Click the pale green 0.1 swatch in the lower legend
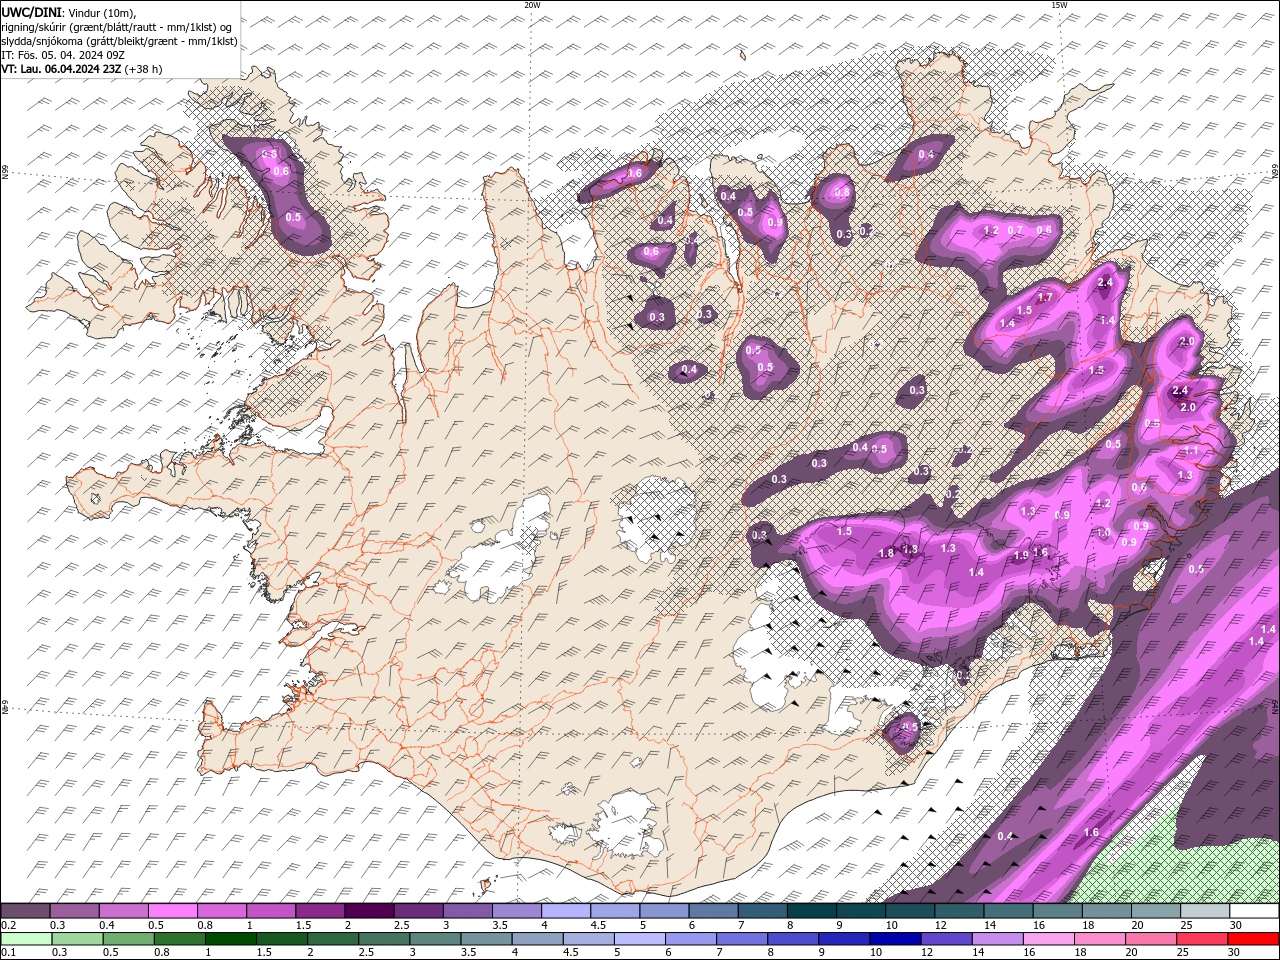1280x960 pixels. [25, 939]
